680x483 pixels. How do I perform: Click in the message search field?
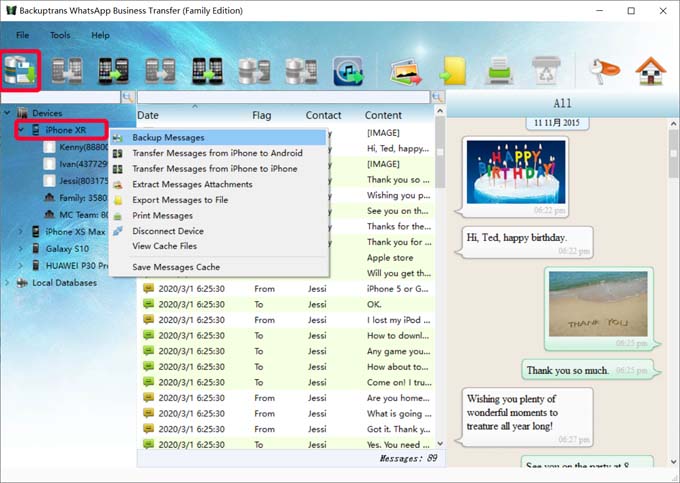pos(284,97)
